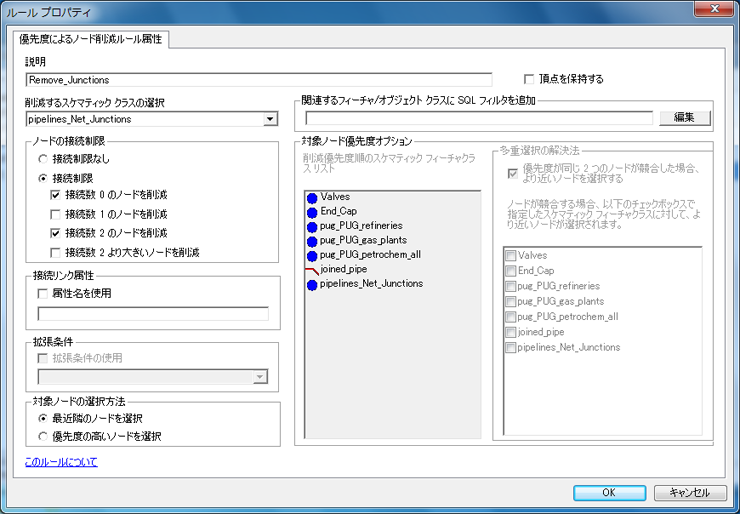Select End_Cap text in priority list

tap(338, 211)
